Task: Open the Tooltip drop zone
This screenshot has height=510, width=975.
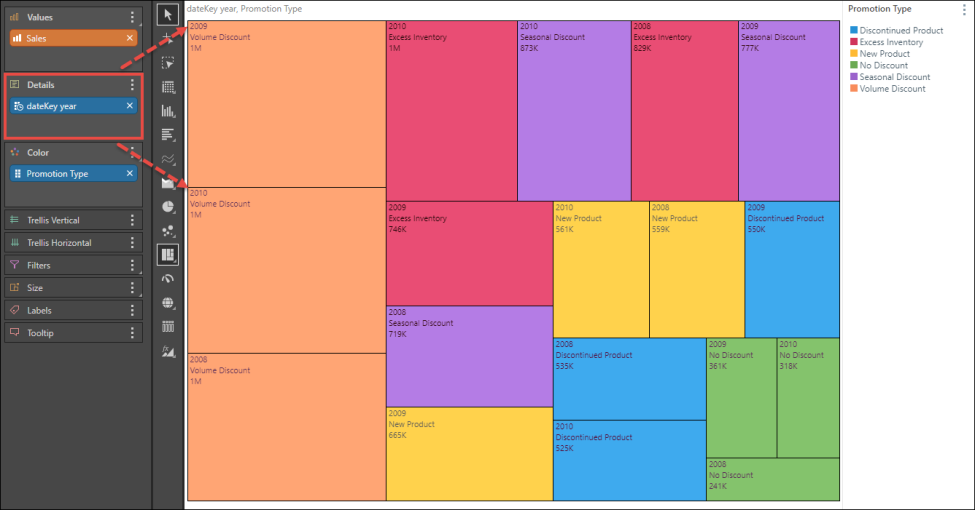Action: tap(70, 332)
